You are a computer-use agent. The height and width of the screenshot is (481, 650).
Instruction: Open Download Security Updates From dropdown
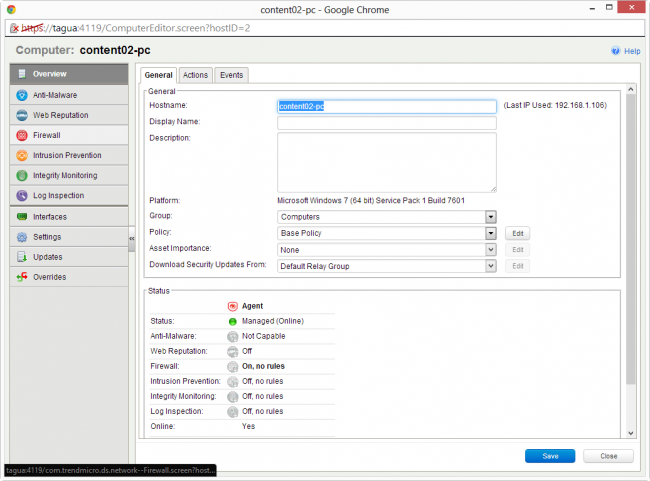pos(490,266)
